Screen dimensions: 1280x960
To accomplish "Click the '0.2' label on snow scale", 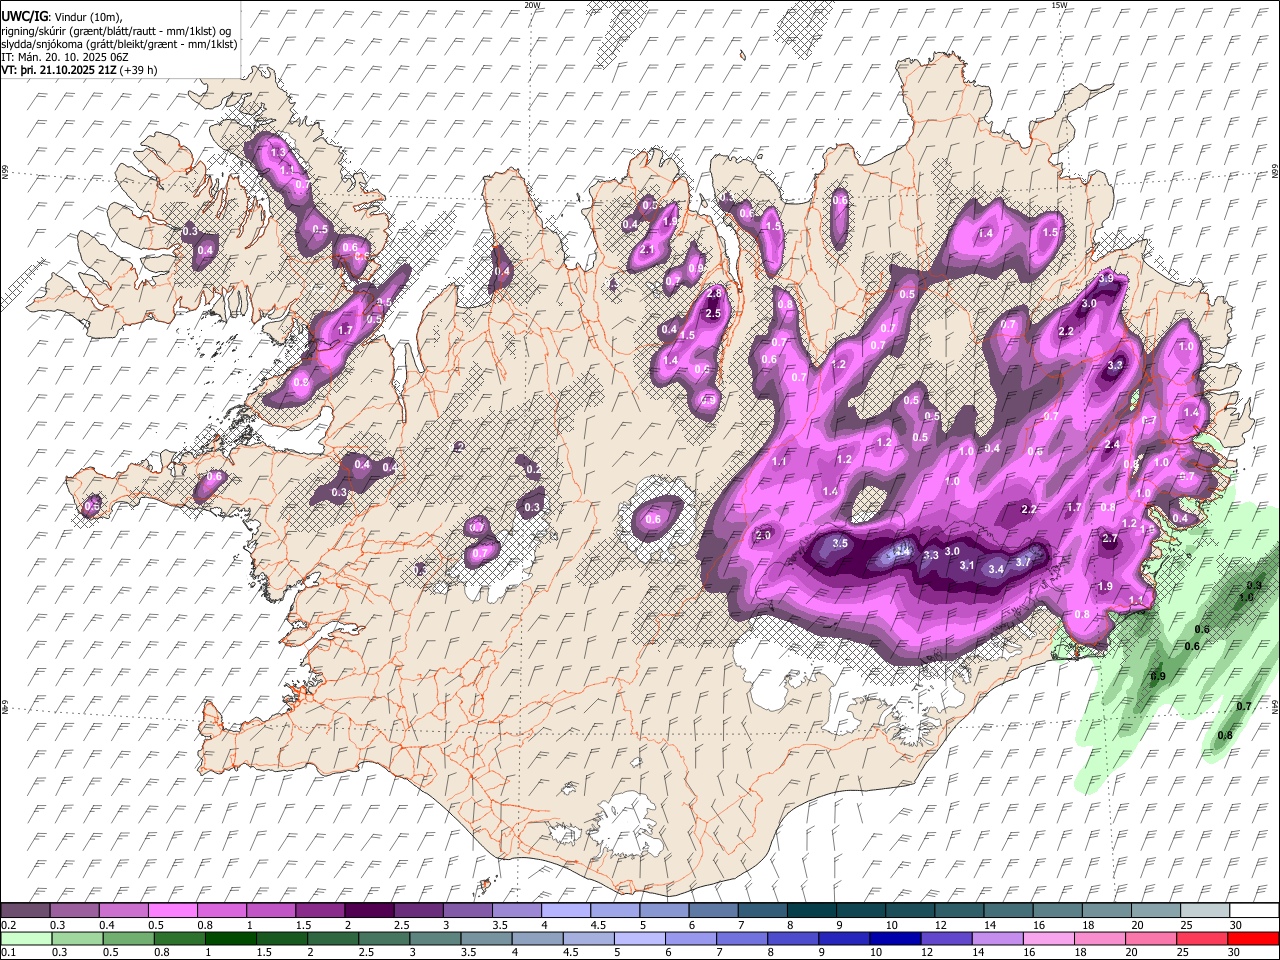I will click(8, 926).
